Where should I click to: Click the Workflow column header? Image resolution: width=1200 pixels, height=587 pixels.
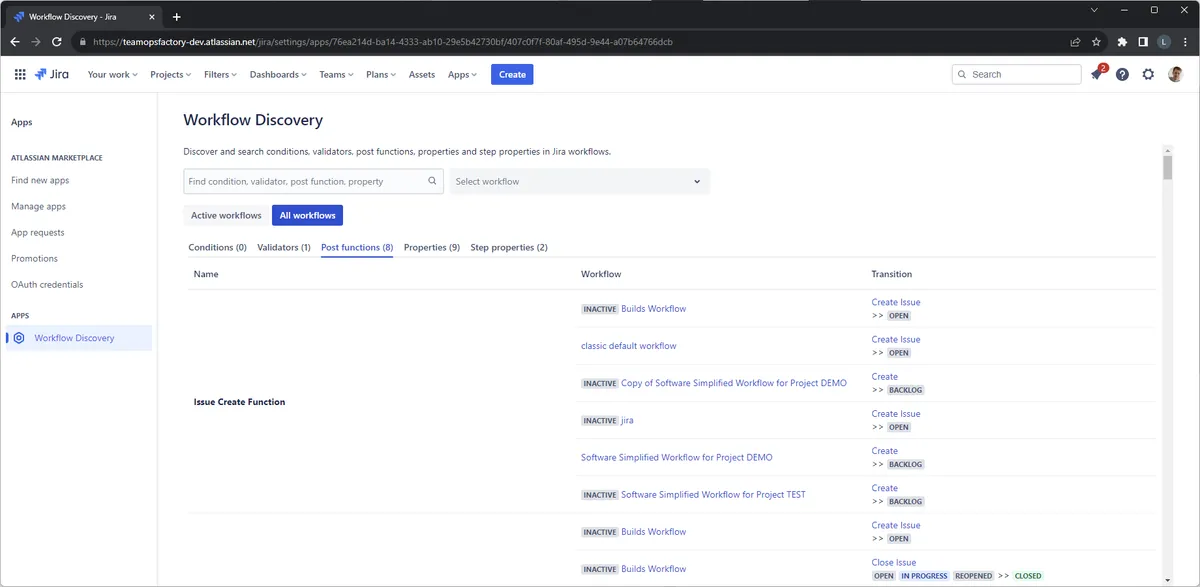601,274
